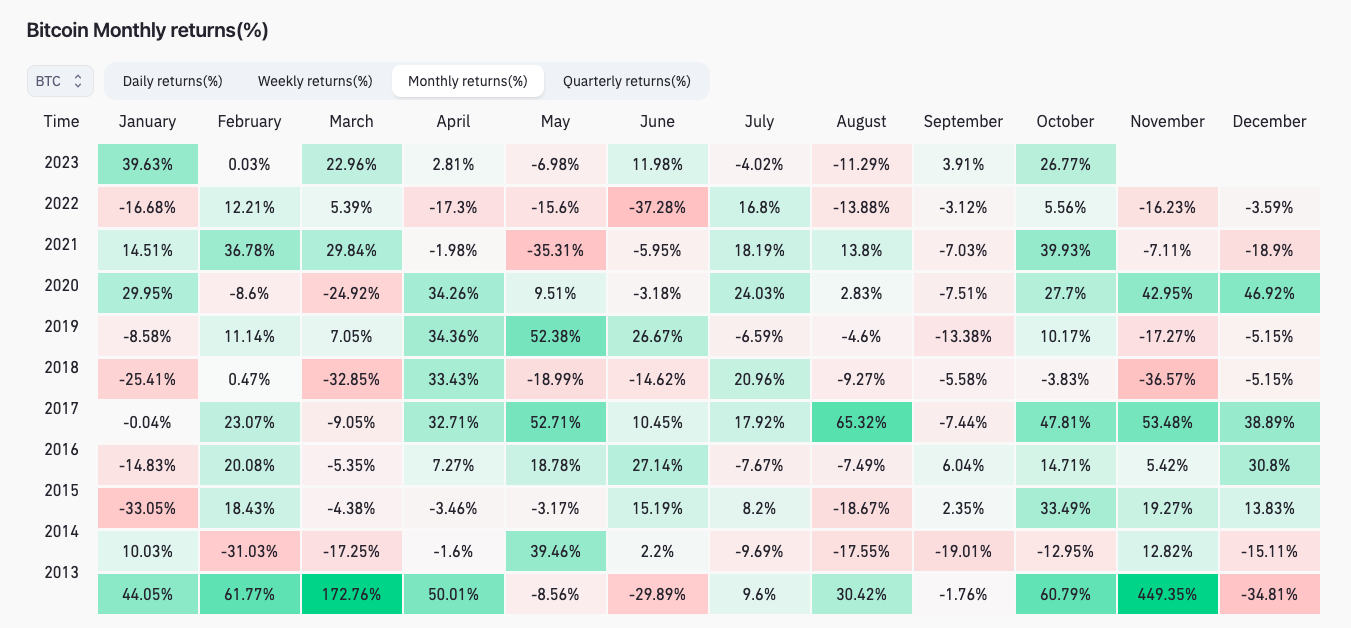Image resolution: width=1351 pixels, height=628 pixels.
Task: Select the 65.32% August 2017 cell
Action: (861, 422)
